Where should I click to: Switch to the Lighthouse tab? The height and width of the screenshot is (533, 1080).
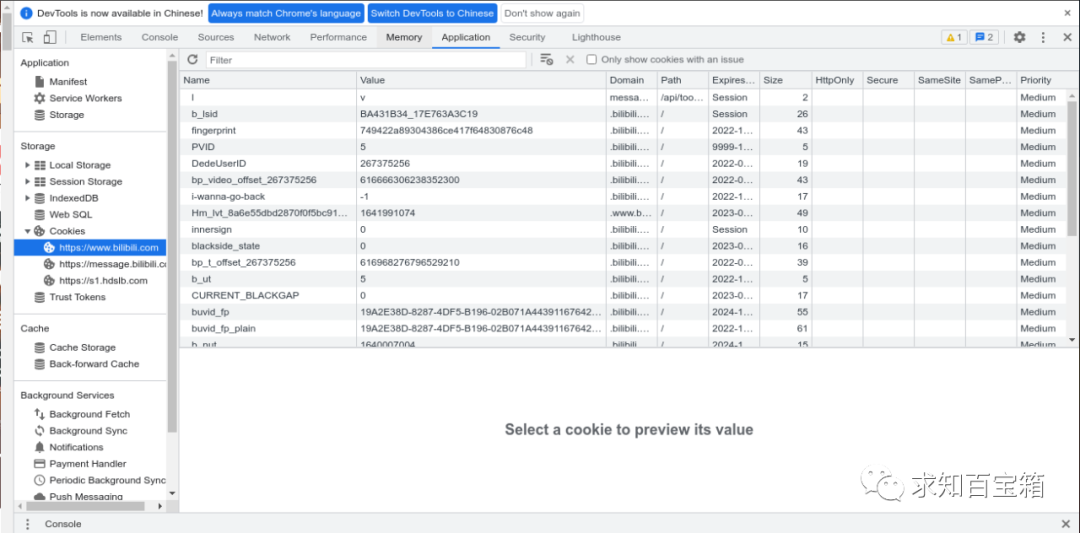596,37
